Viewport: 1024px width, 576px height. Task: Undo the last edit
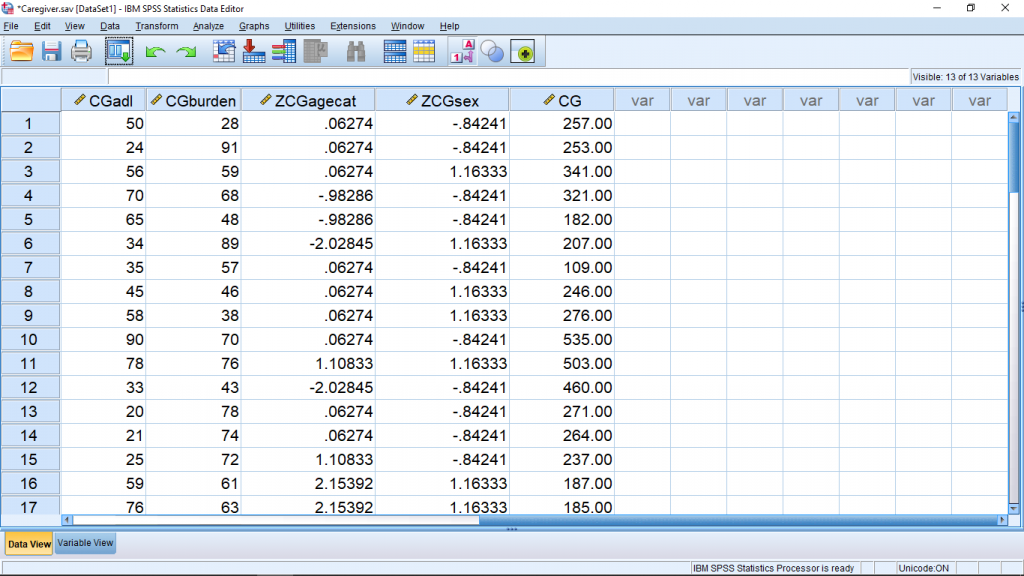coord(154,51)
